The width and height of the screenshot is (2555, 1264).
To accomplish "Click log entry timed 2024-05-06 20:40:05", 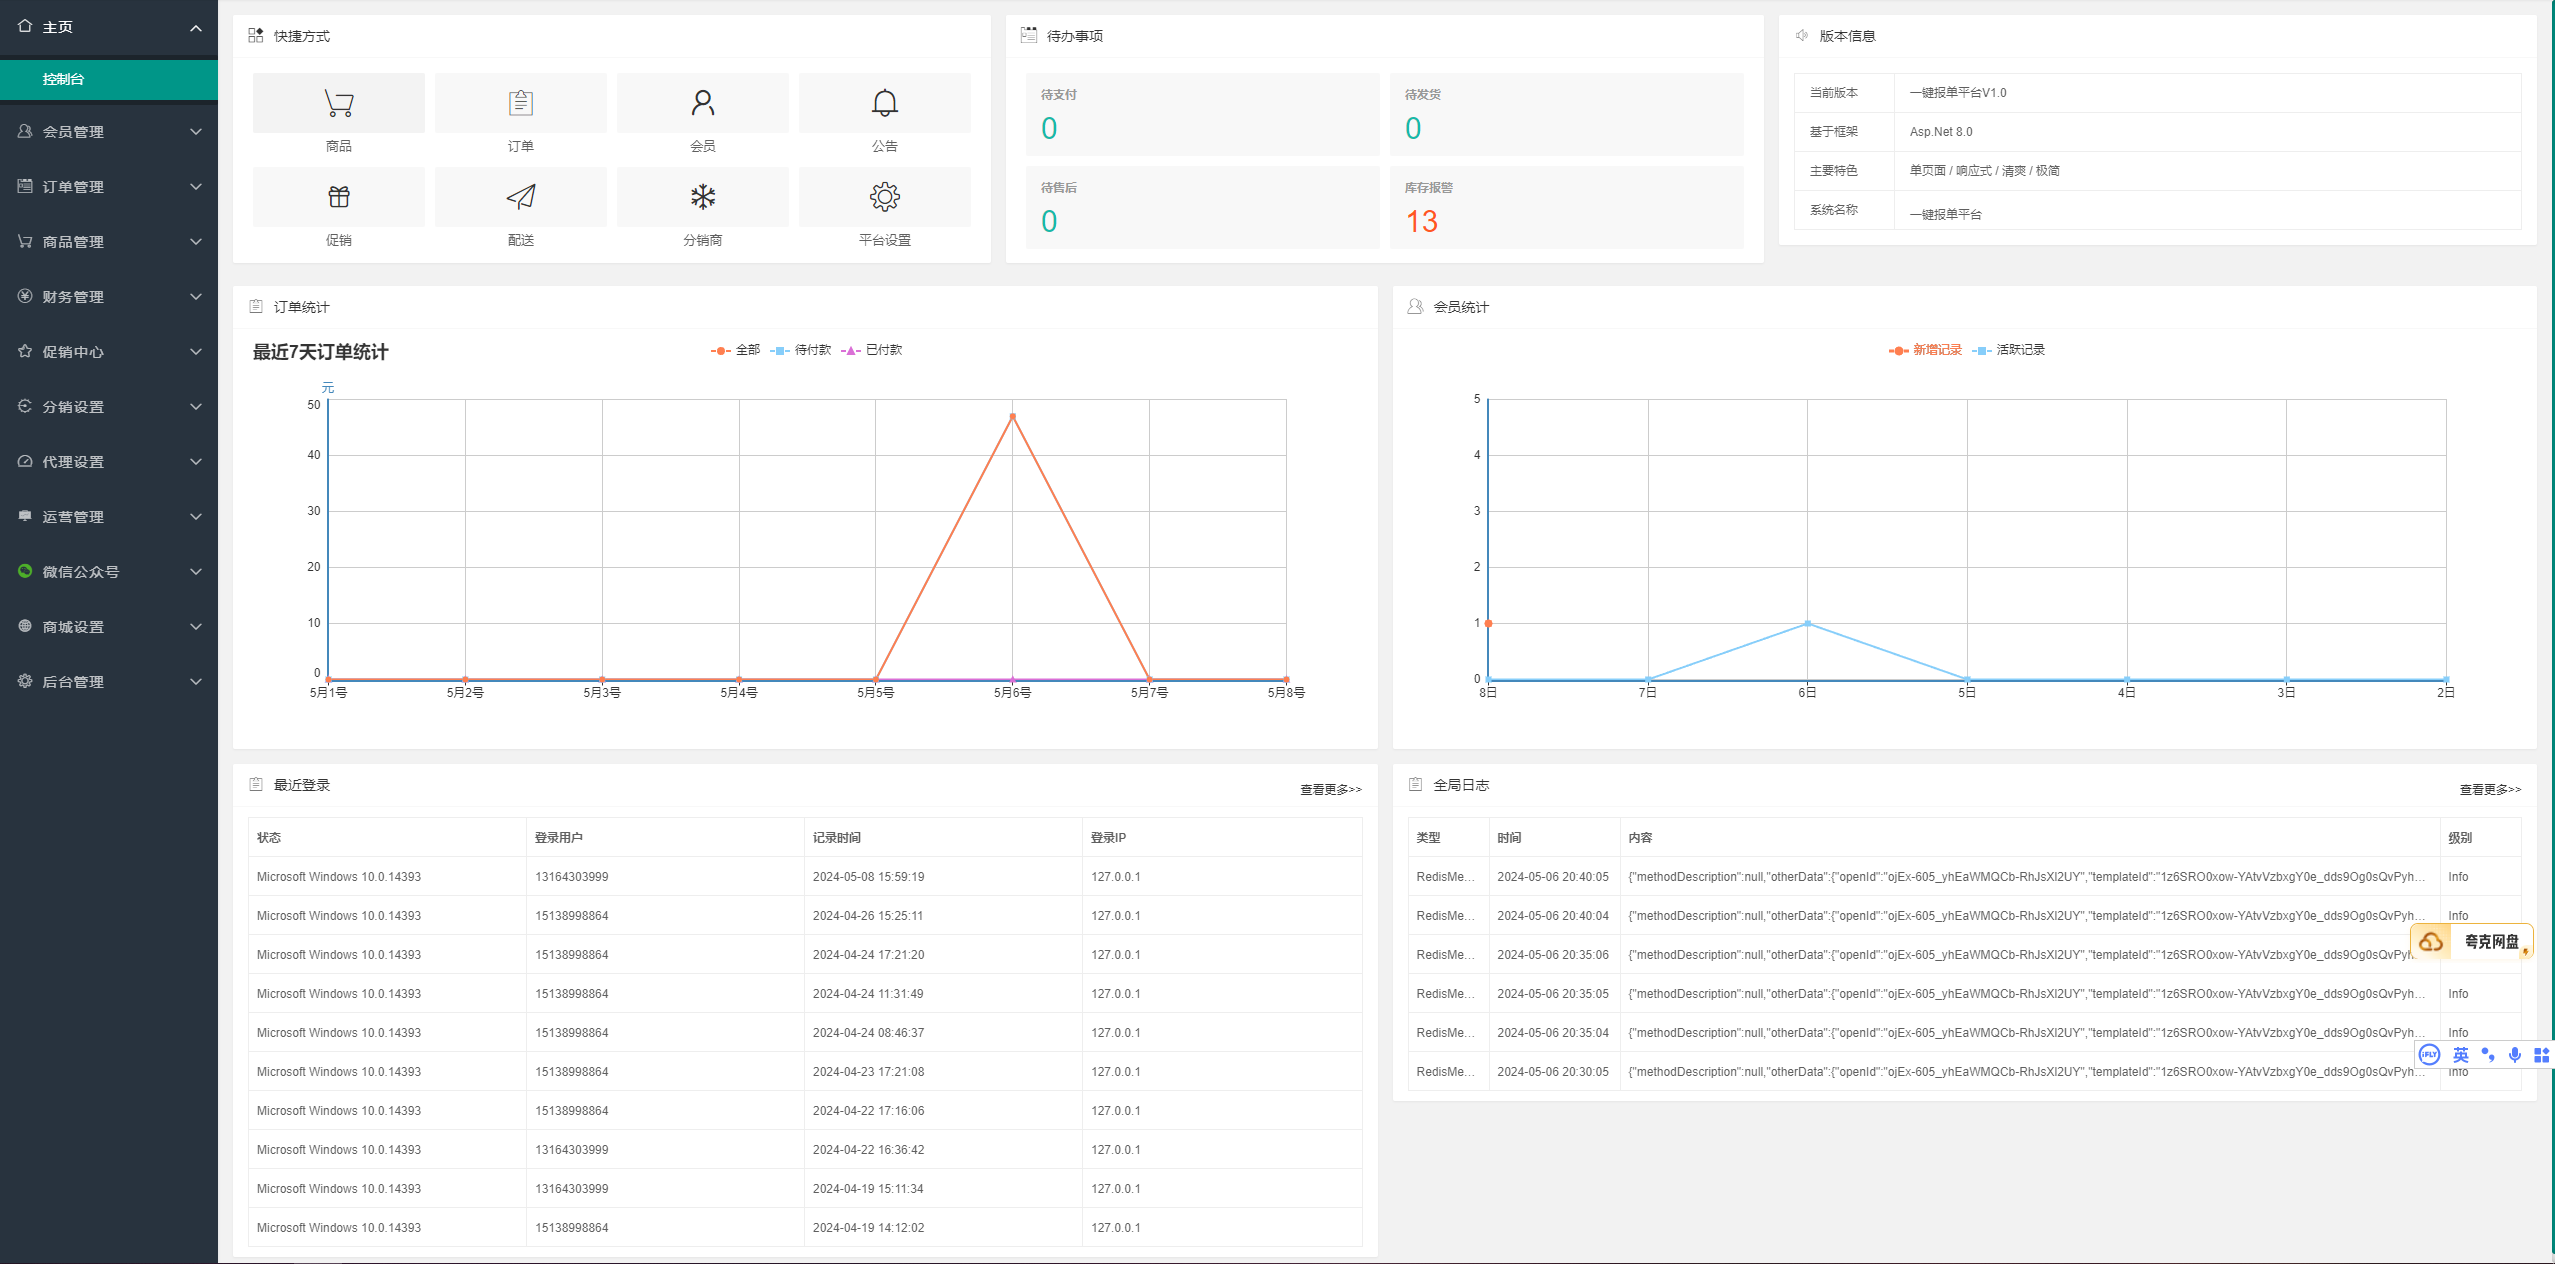I will click(x=1552, y=877).
